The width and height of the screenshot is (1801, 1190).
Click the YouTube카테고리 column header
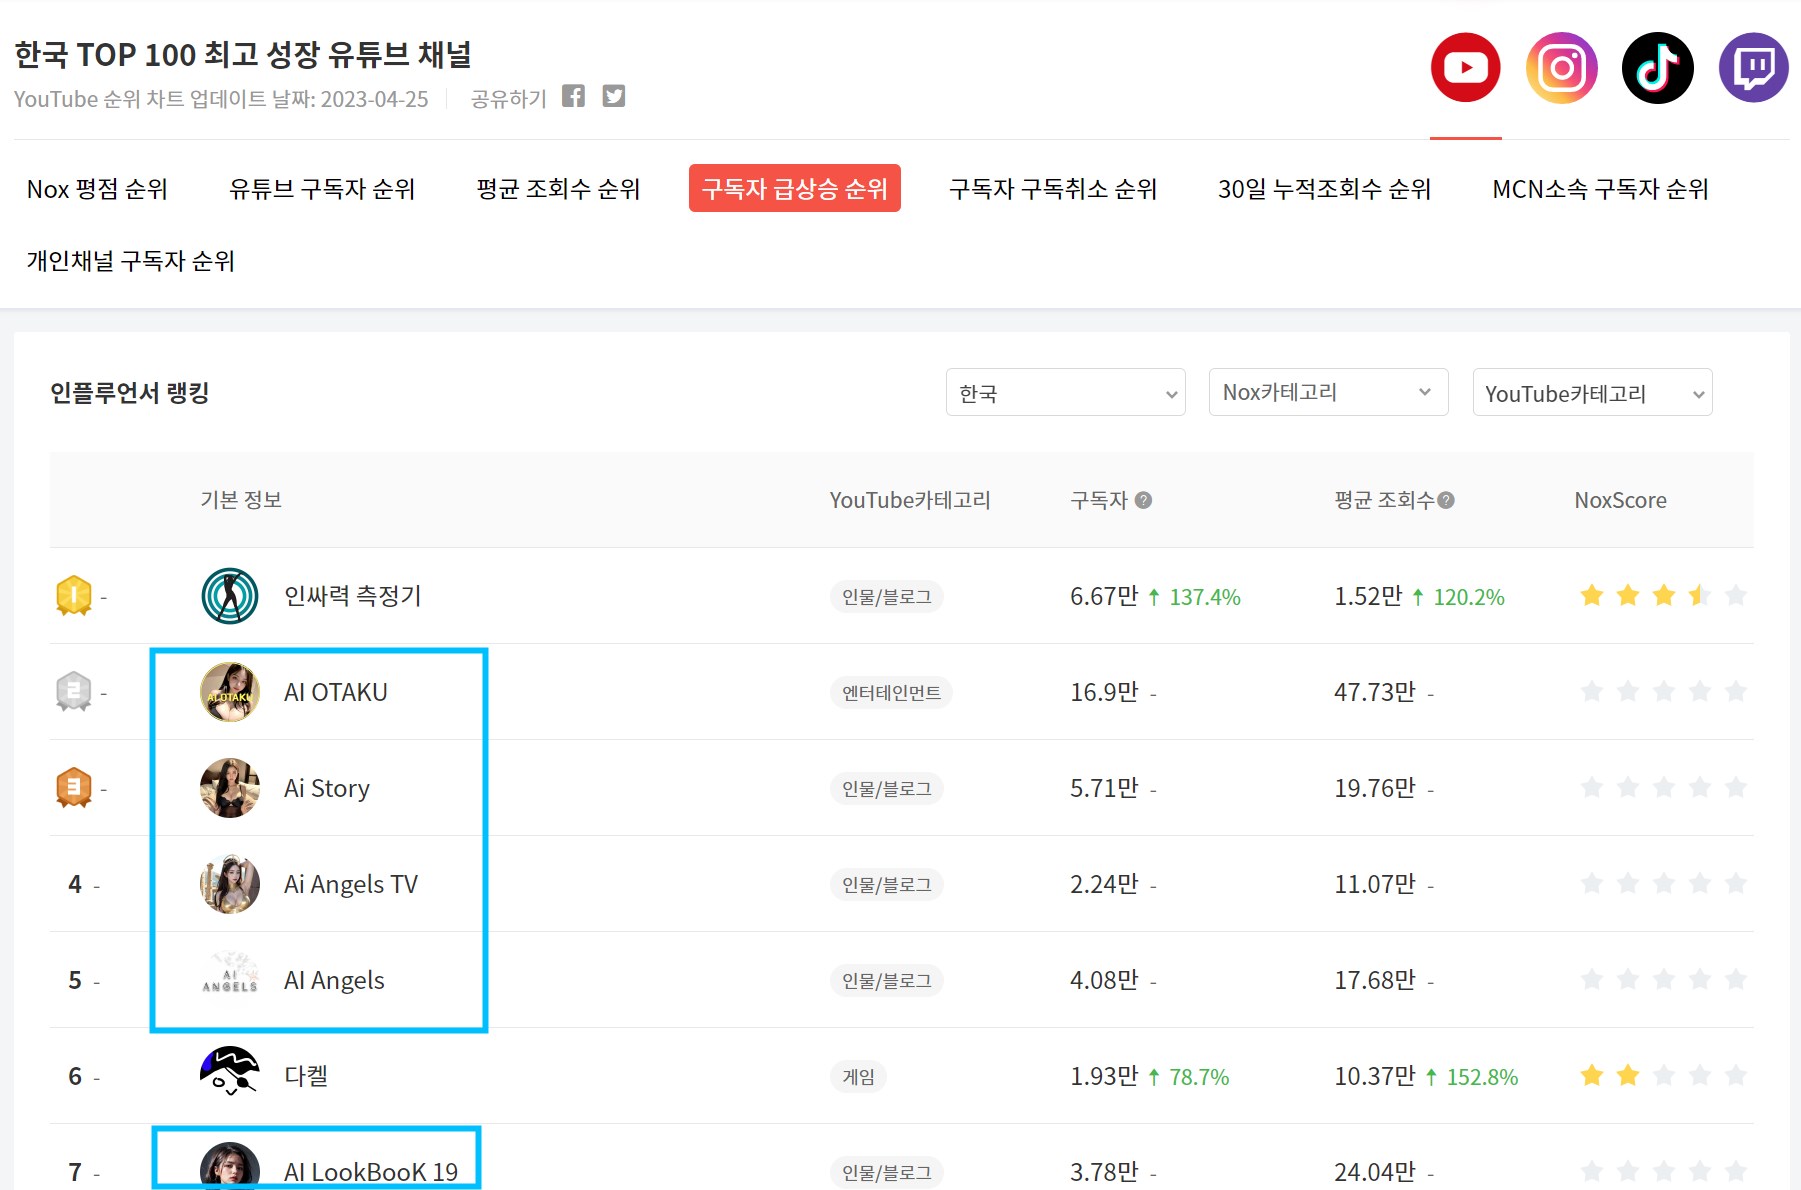point(910,500)
